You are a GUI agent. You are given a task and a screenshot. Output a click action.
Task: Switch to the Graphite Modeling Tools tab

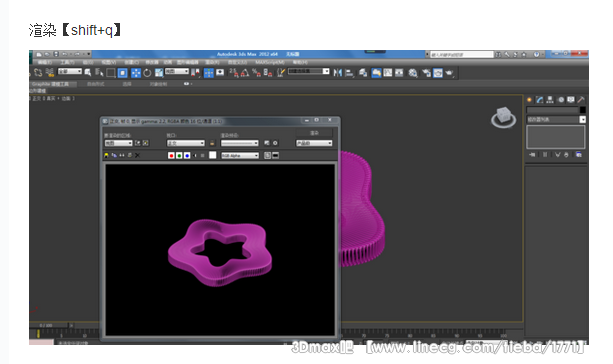point(50,84)
